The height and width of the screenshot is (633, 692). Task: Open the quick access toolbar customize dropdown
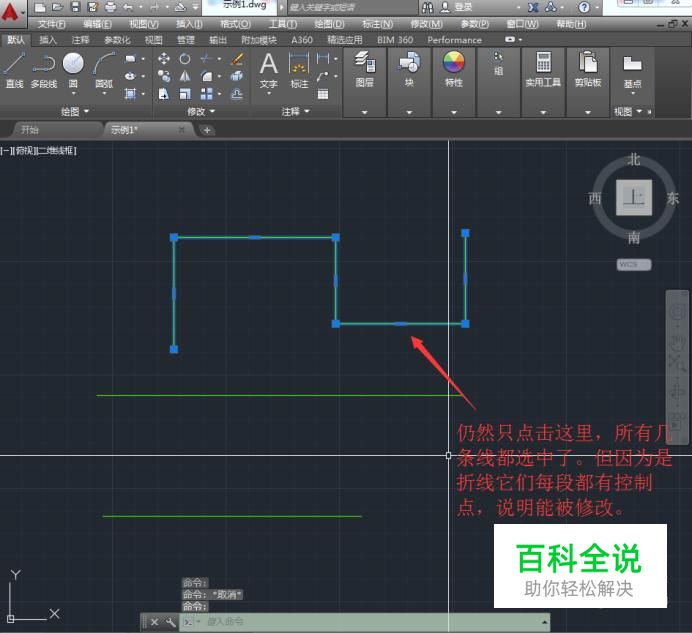tap(195, 7)
